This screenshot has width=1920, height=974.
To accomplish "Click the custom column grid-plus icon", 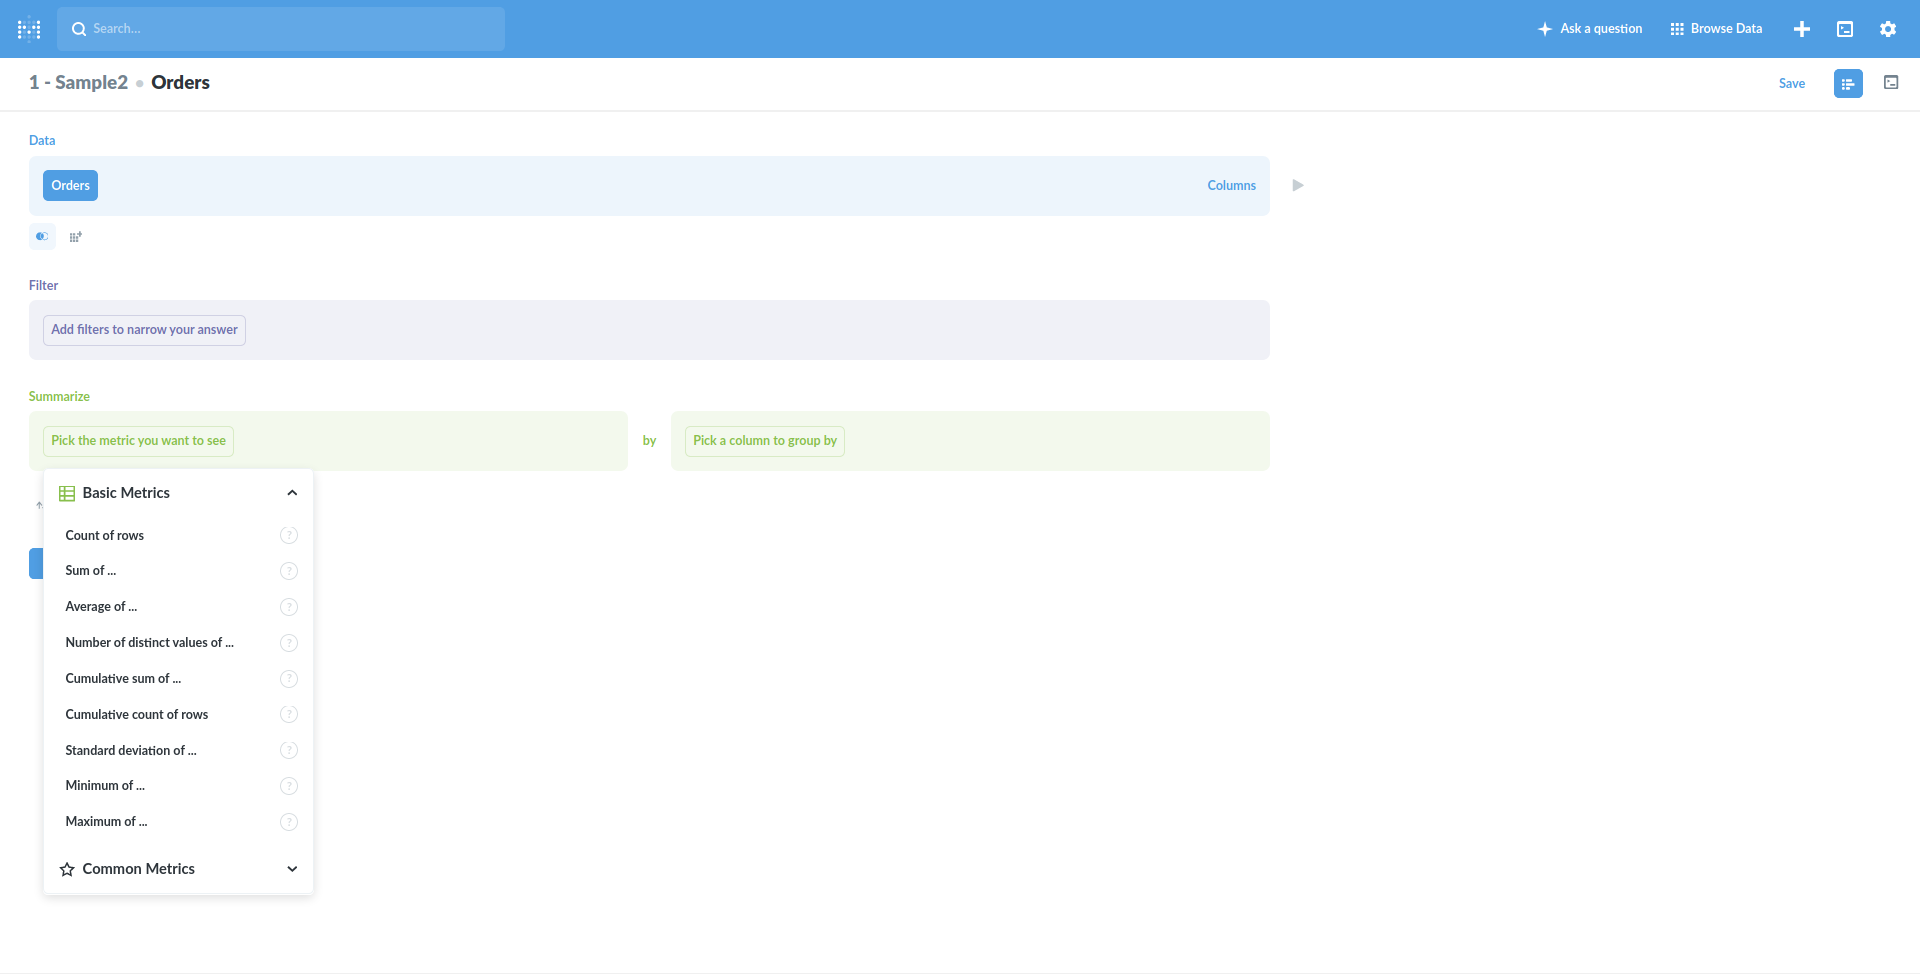I will click(x=76, y=236).
